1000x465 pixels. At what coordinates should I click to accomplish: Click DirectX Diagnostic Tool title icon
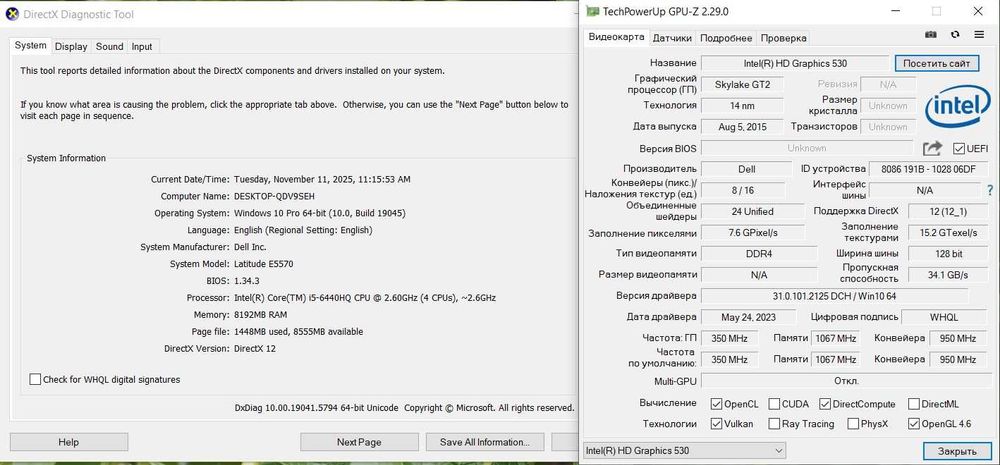(x=11, y=13)
